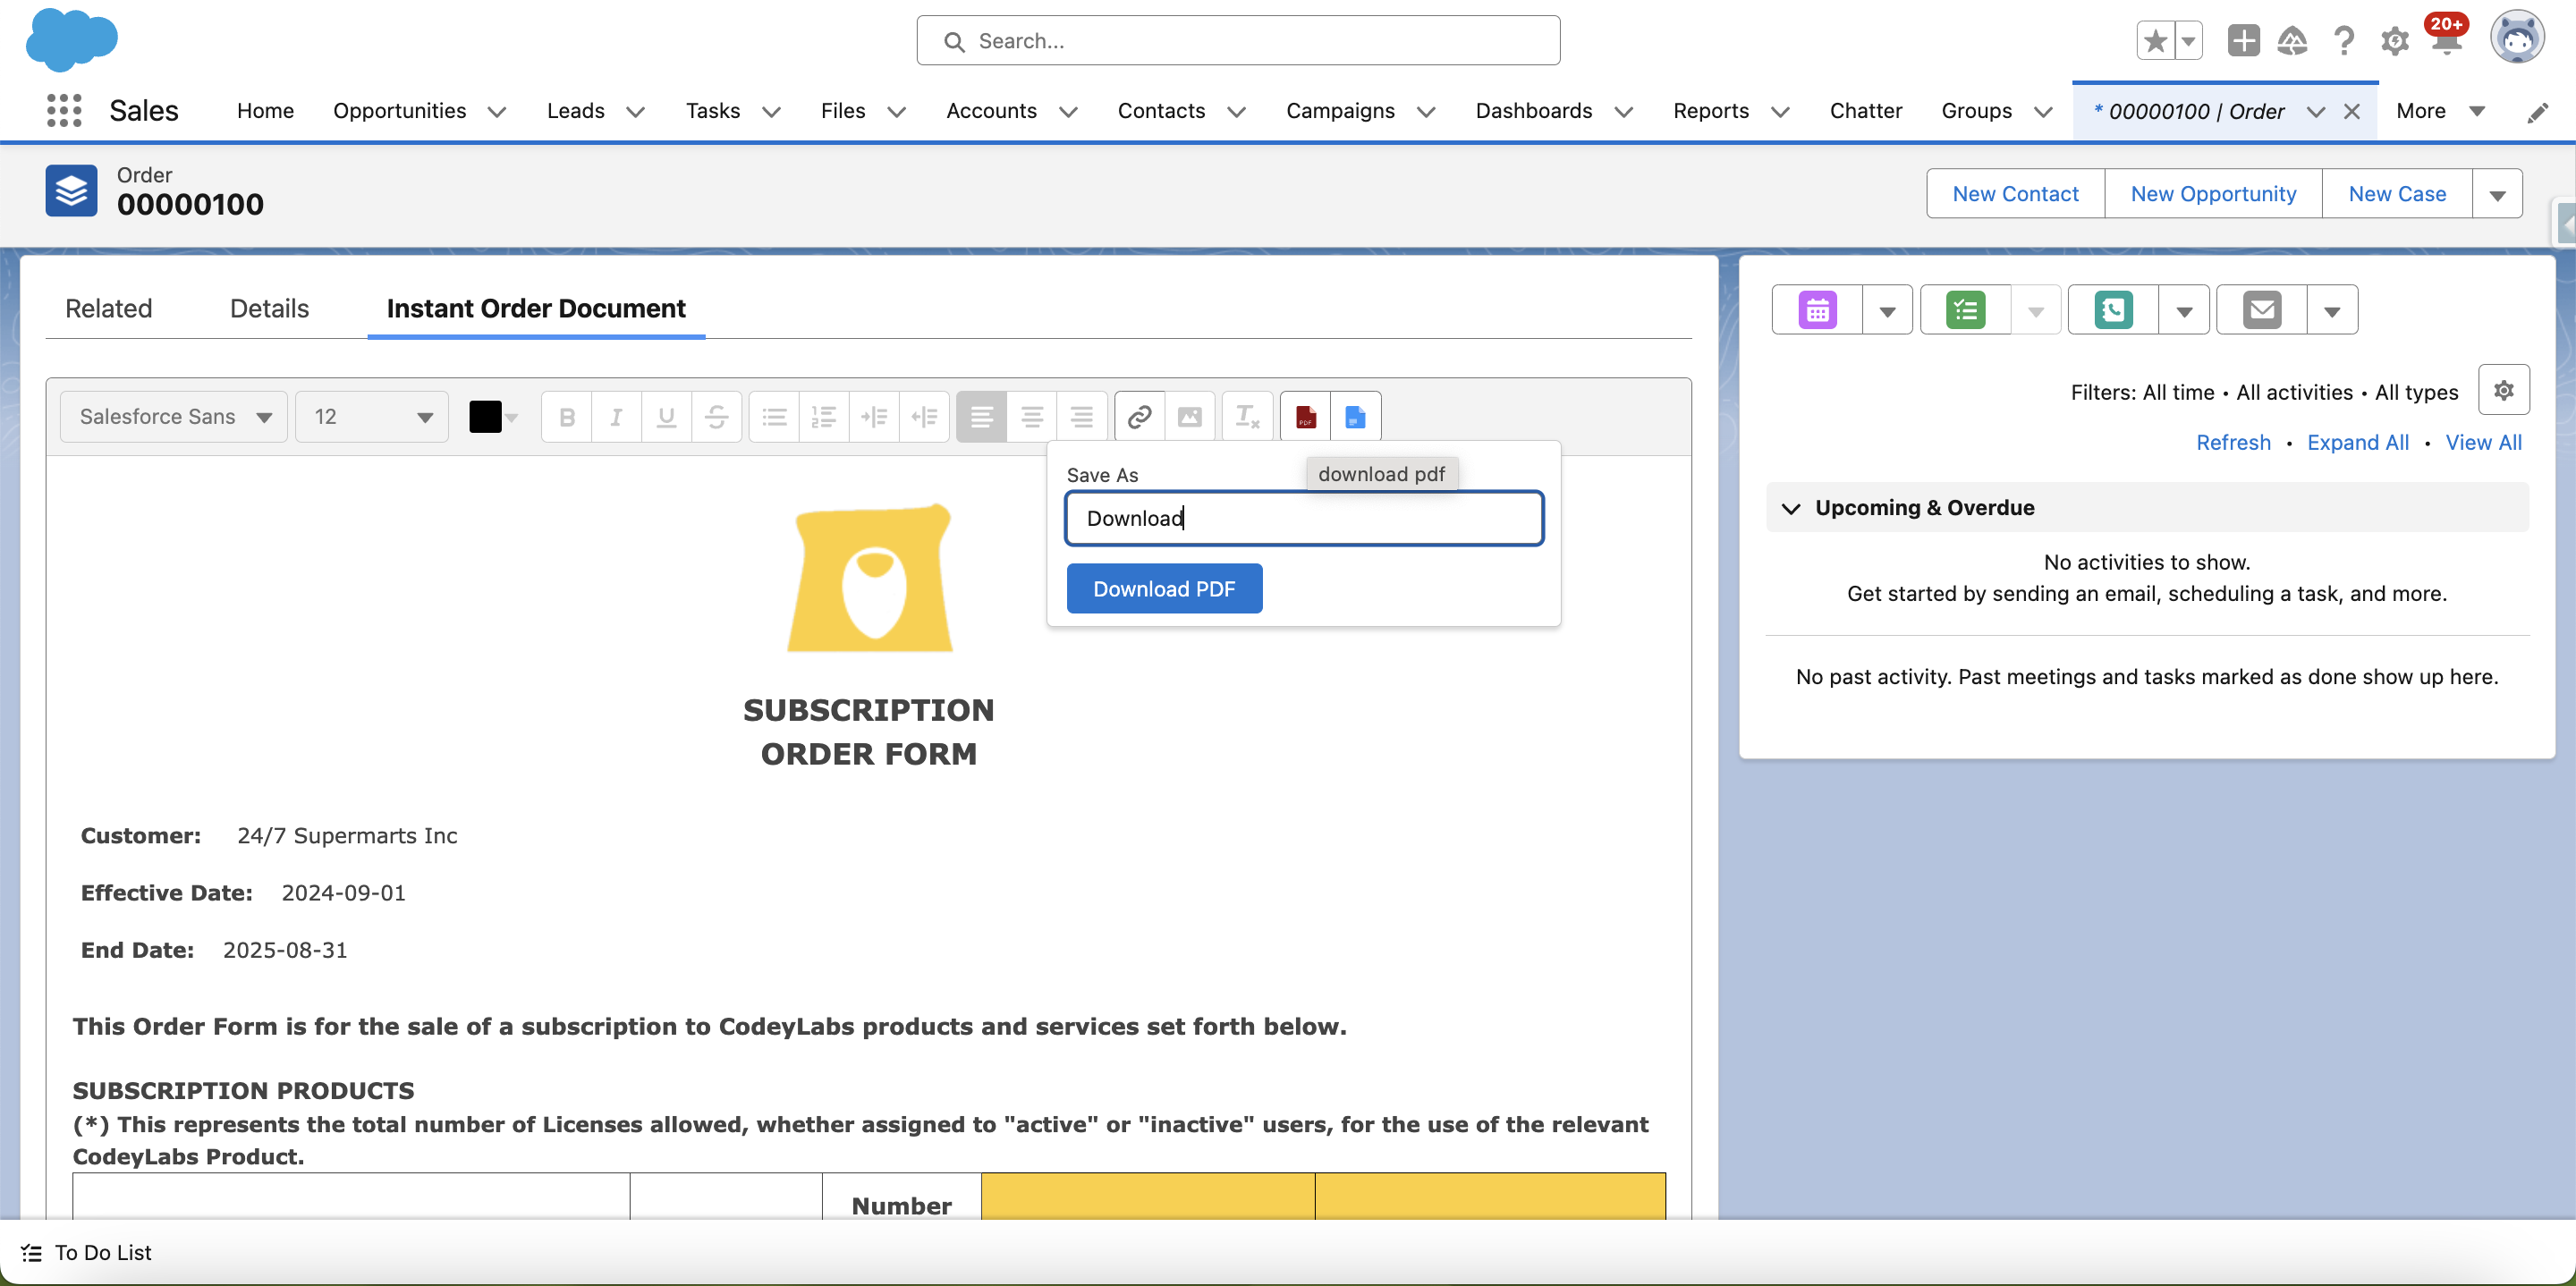The image size is (2576, 1286).
Task: Click the Expand All link
Action: point(2358,443)
